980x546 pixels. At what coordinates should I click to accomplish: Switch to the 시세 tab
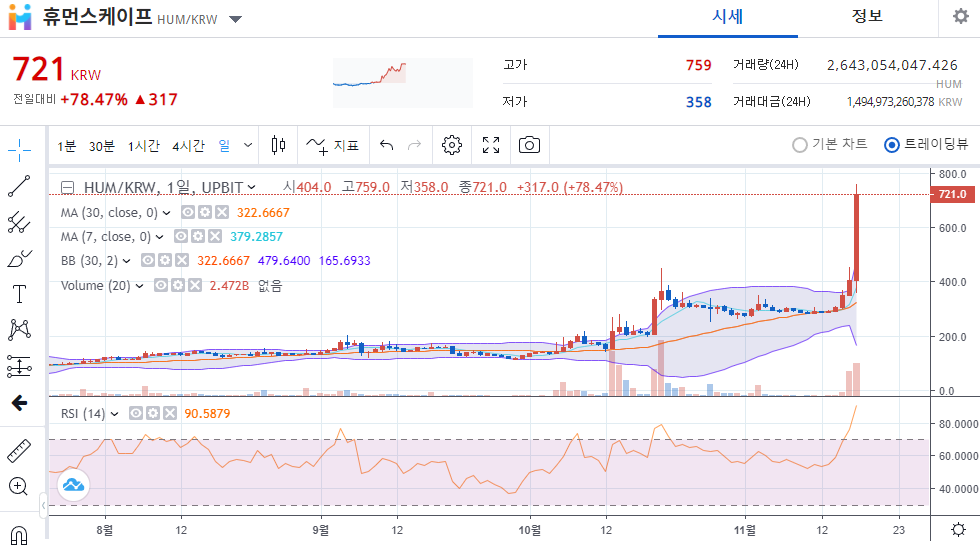pyautogui.click(x=728, y=17)
